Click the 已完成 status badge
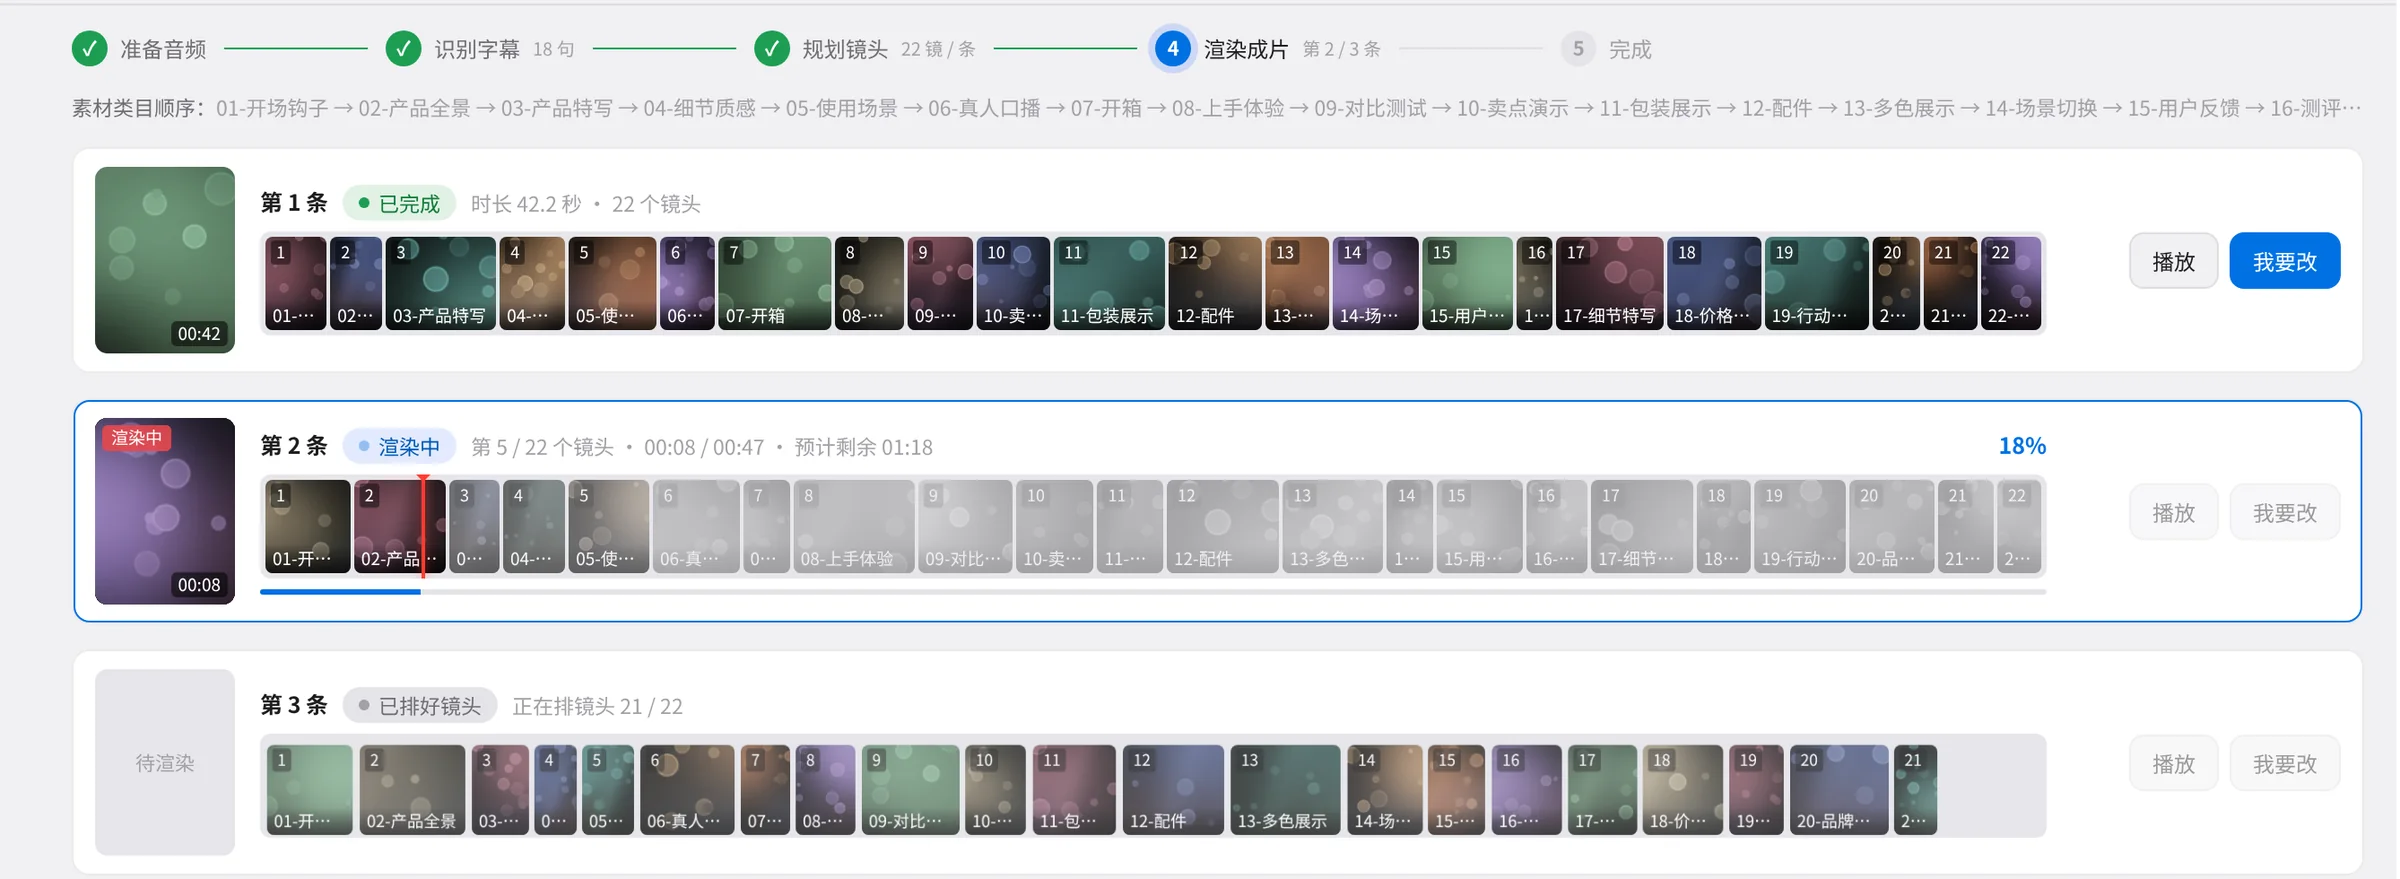 399,204
